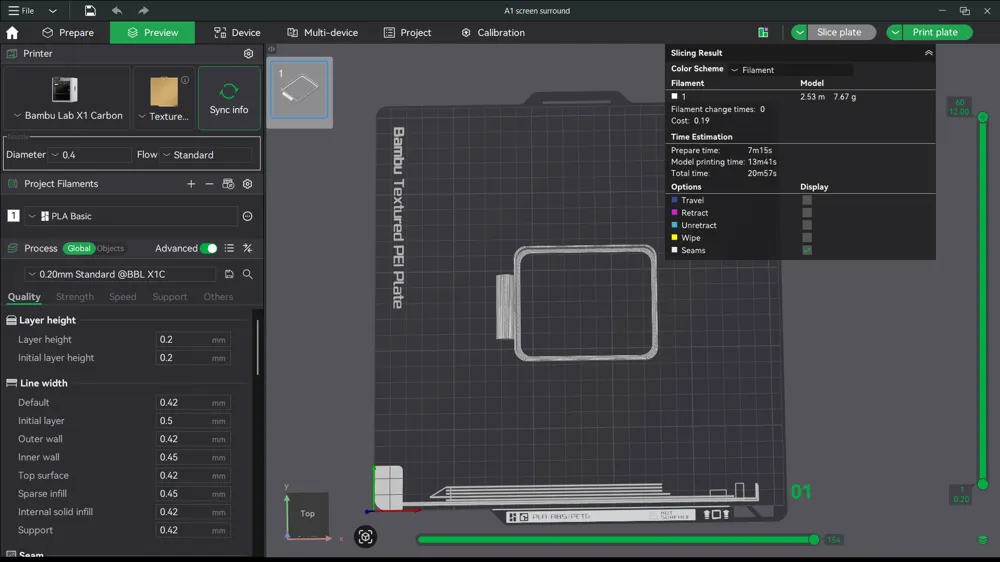Click the settings panel scrollbar
Viewport: 1000px width, 562px height.
(x=258, y=346)
